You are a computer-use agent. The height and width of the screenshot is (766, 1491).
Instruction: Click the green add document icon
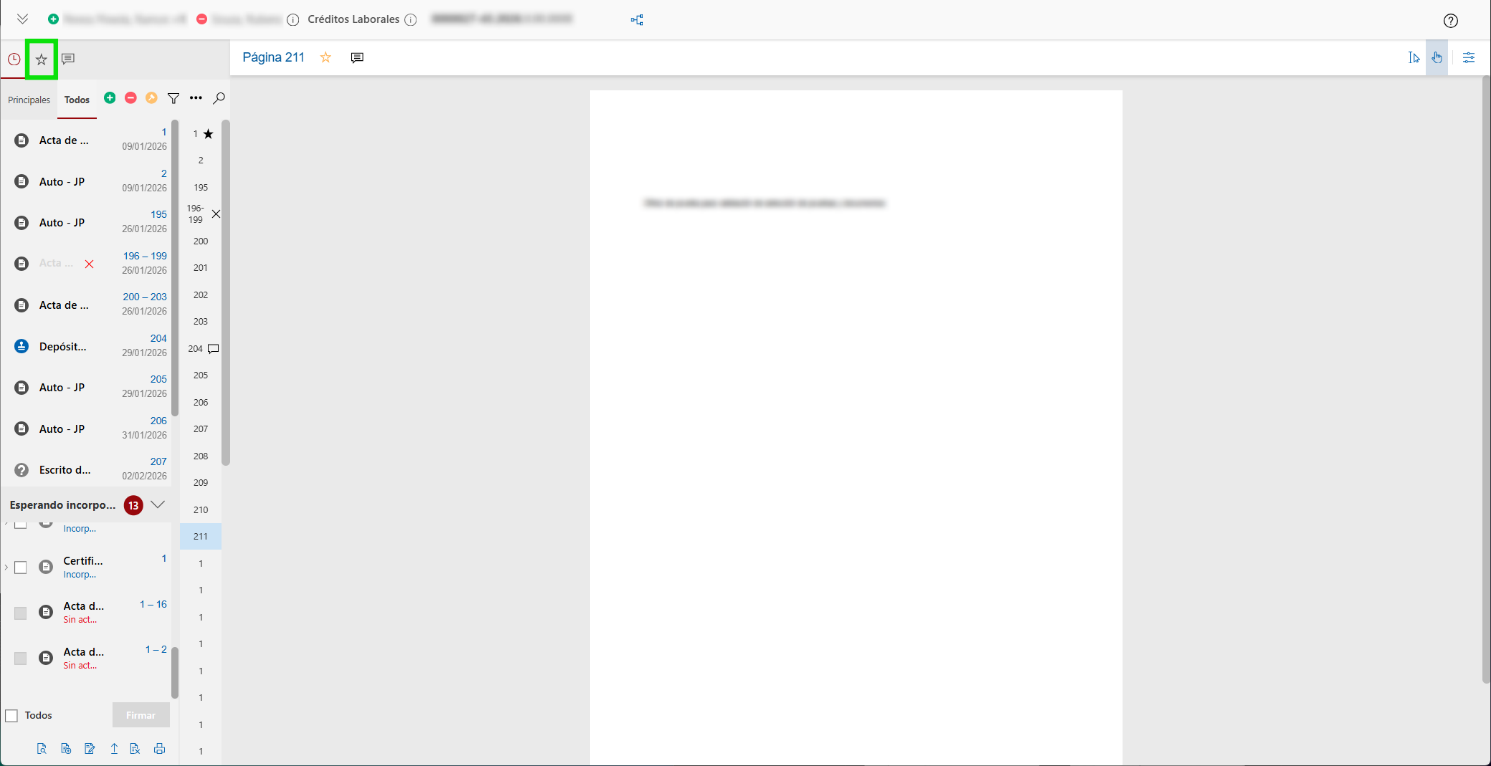tap(110, 98)
